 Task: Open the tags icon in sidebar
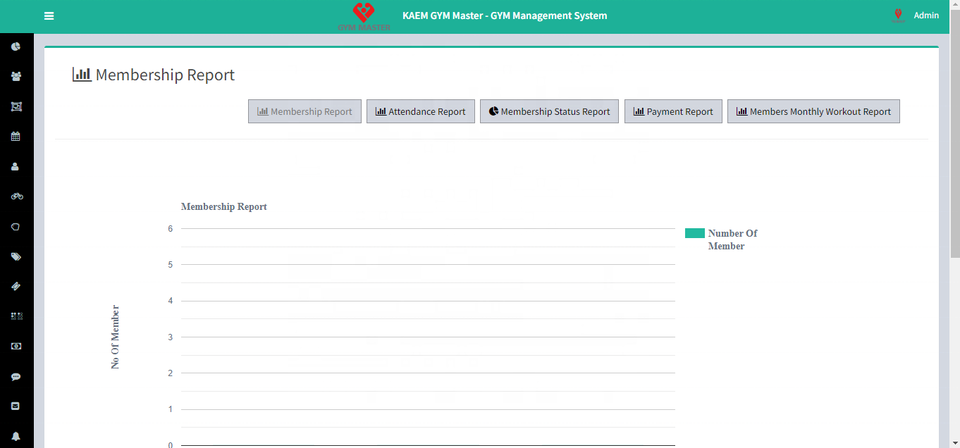[16, 256]
